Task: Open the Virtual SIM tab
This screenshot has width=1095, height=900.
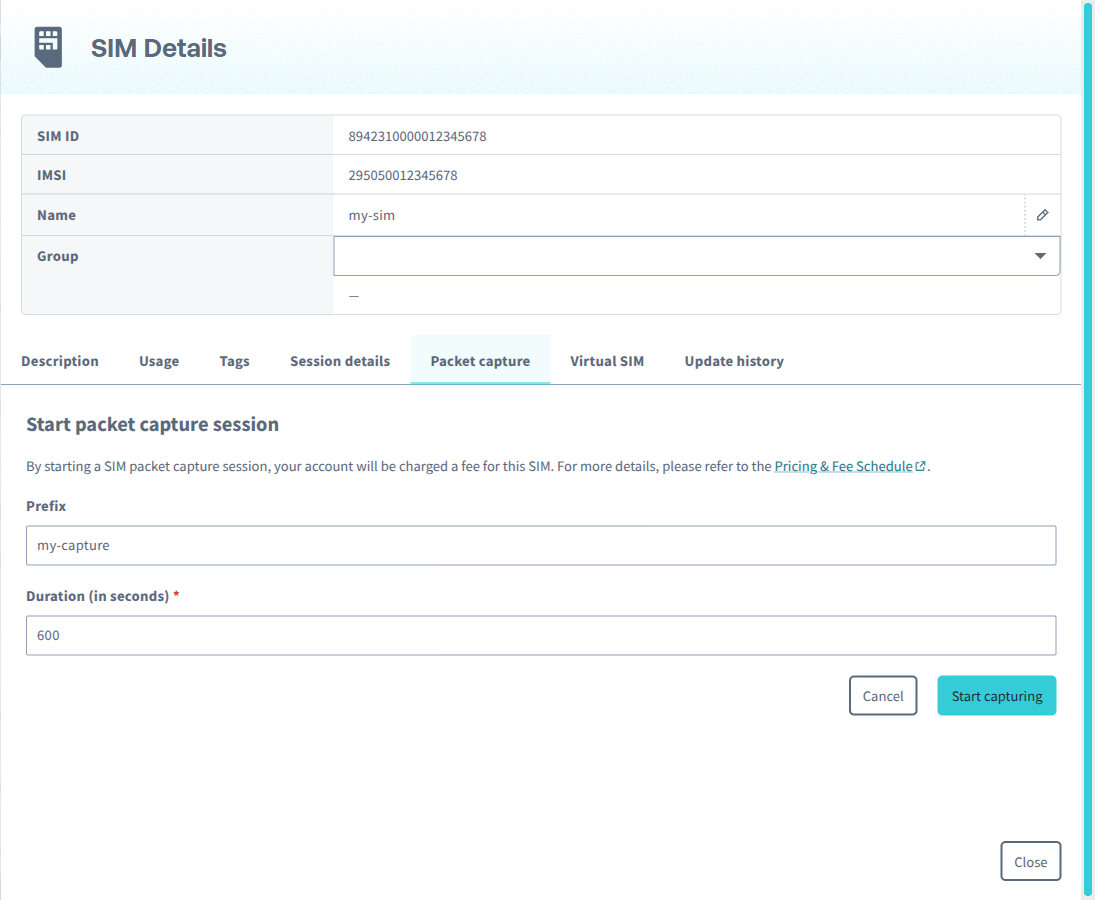Action: click(607, 361)
